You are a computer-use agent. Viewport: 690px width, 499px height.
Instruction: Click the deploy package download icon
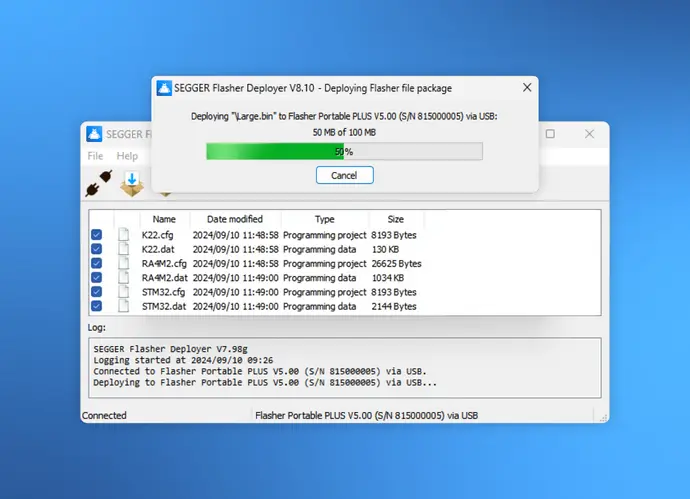[x=131, y=184]
